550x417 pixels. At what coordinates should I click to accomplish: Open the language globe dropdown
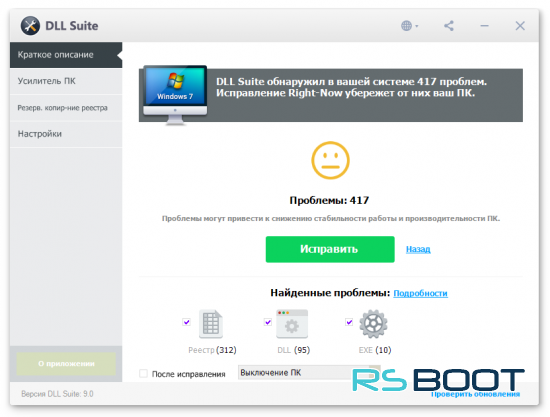(x=409, y=26)
